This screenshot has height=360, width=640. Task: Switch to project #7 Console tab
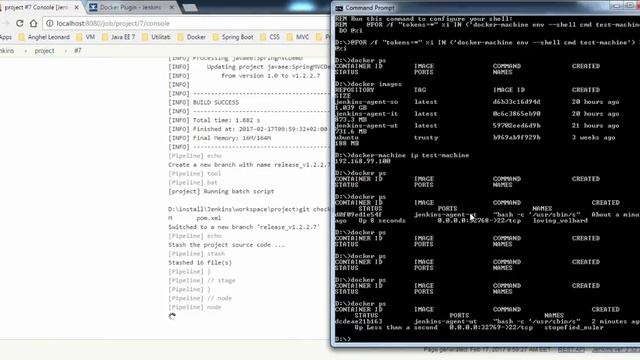click(x=40, y=7)
